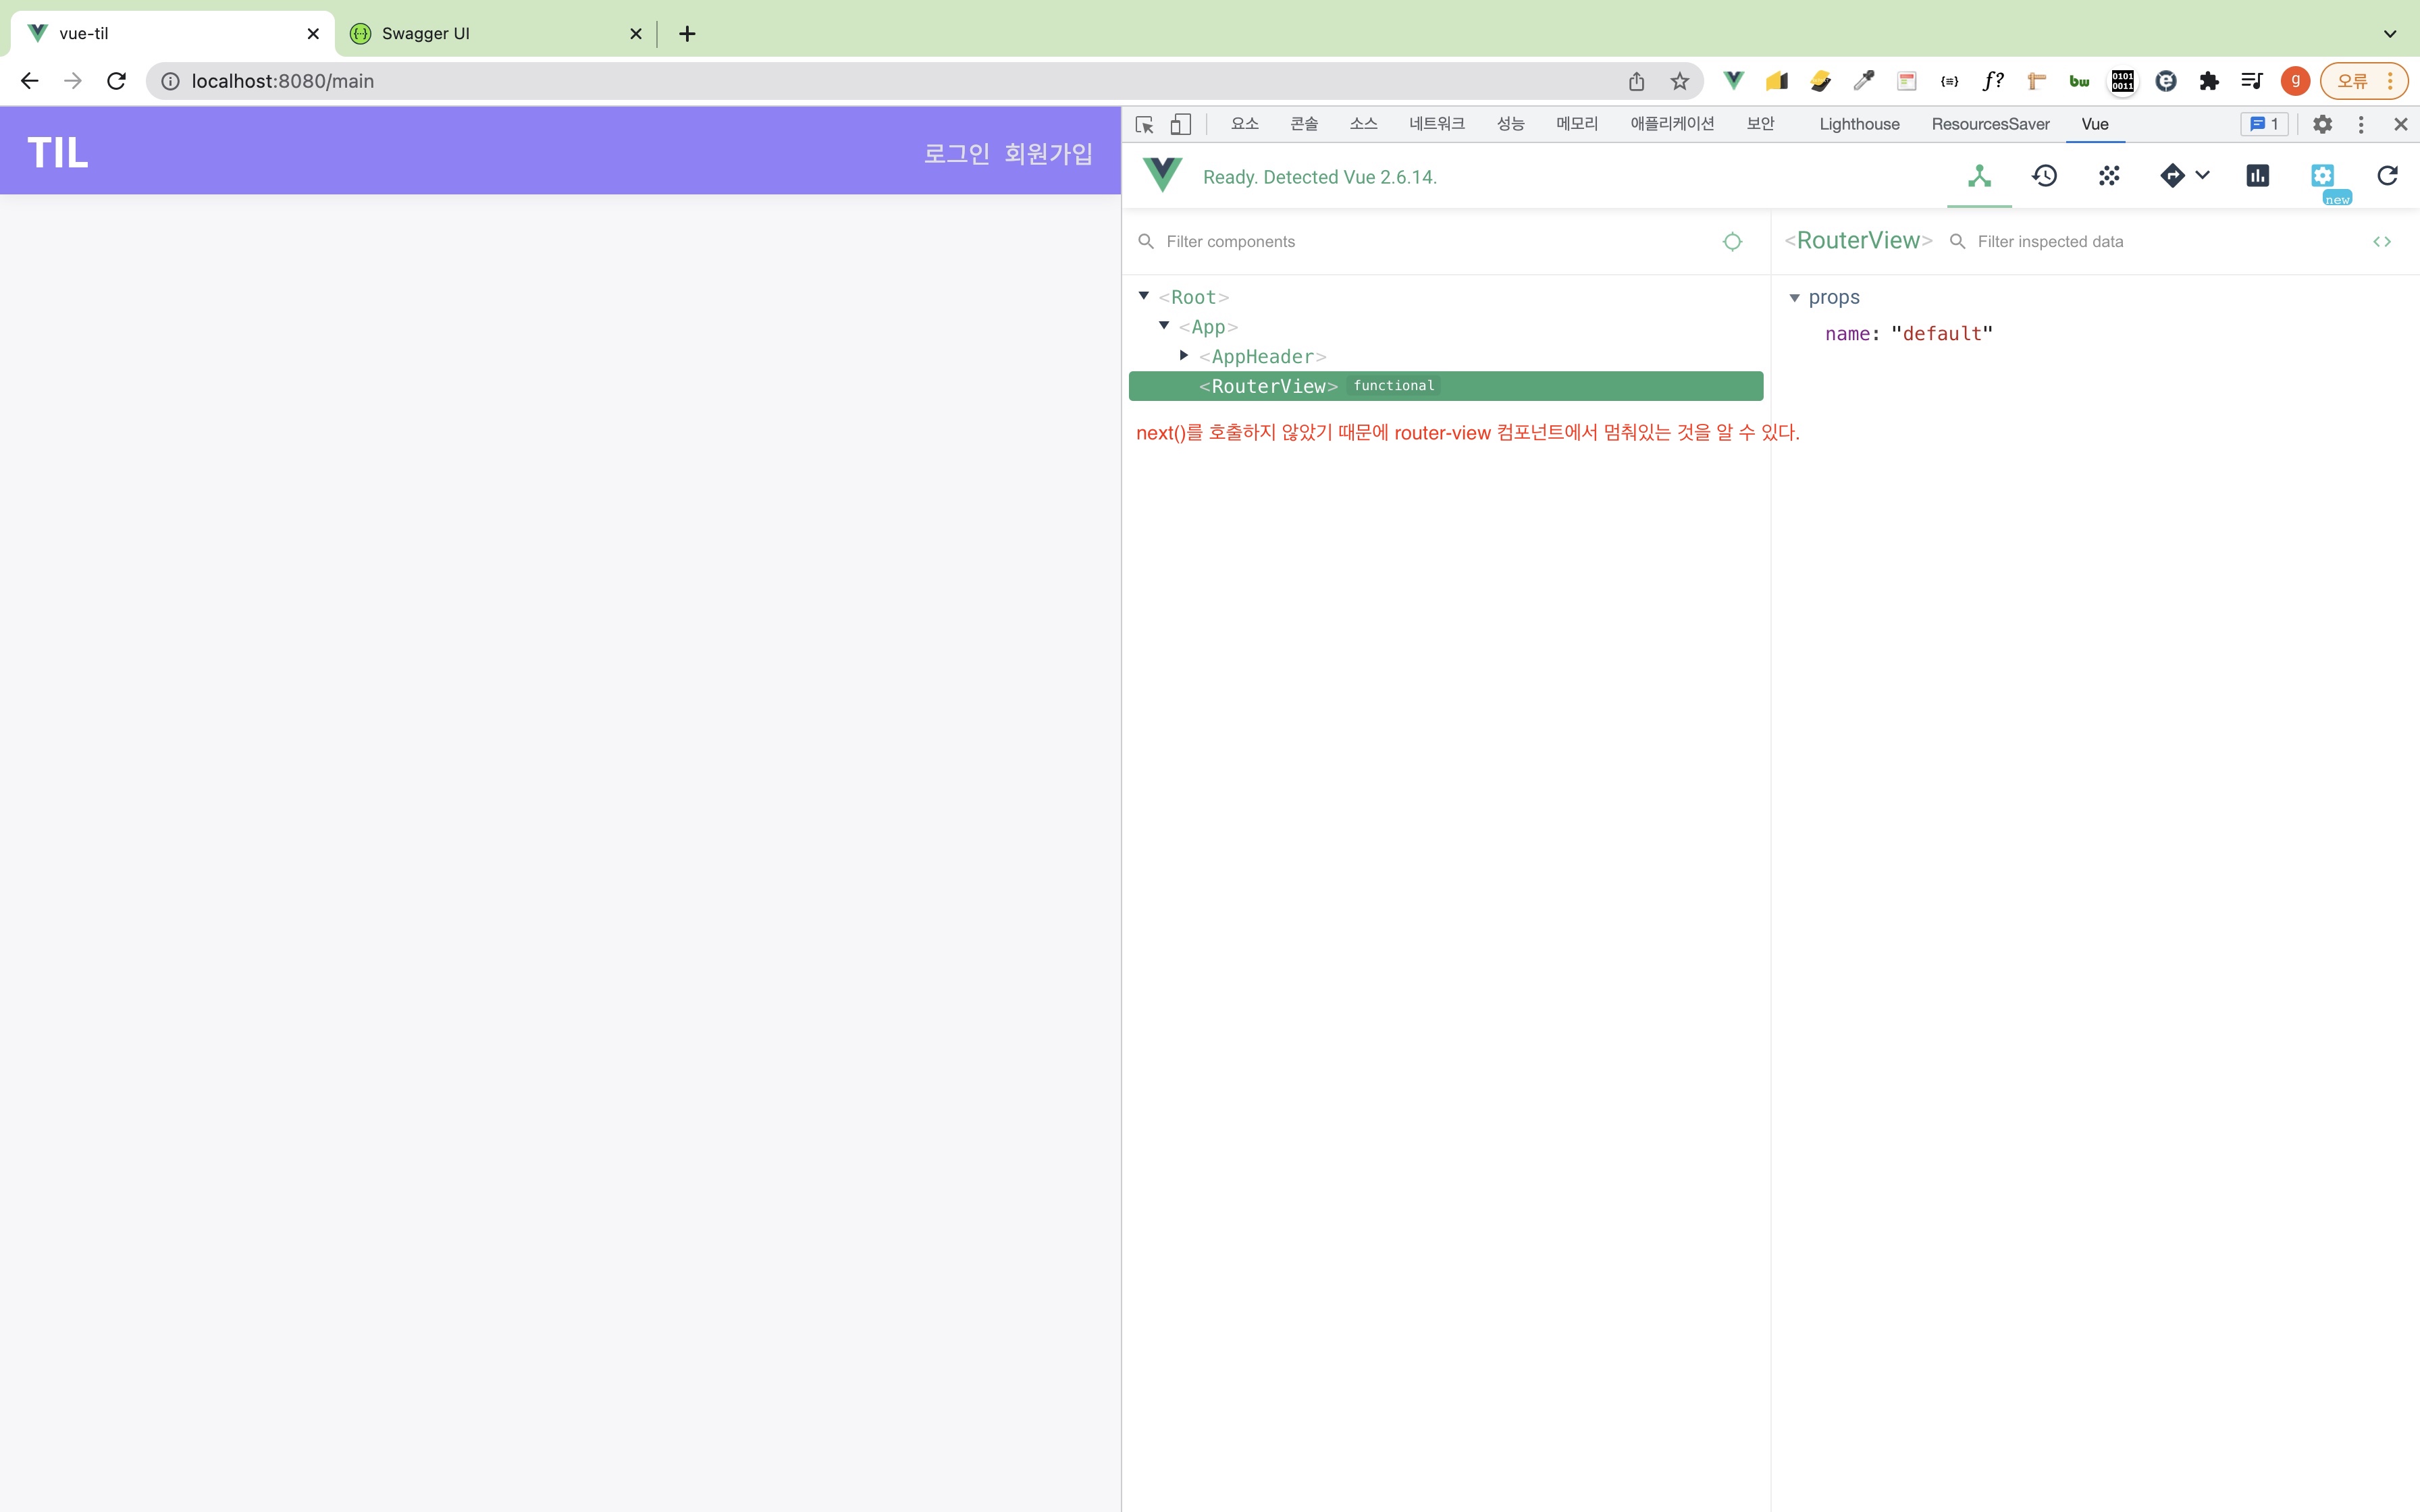Open the binary 0101 extension icon

click(2122, 81)
